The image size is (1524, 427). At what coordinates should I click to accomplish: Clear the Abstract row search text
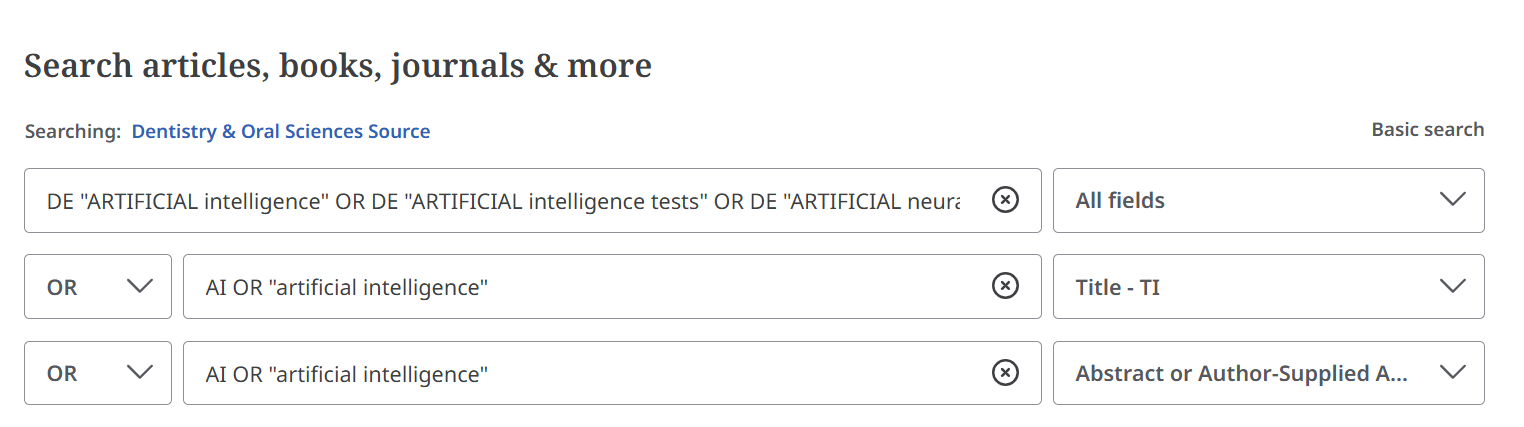point(1005,373)
